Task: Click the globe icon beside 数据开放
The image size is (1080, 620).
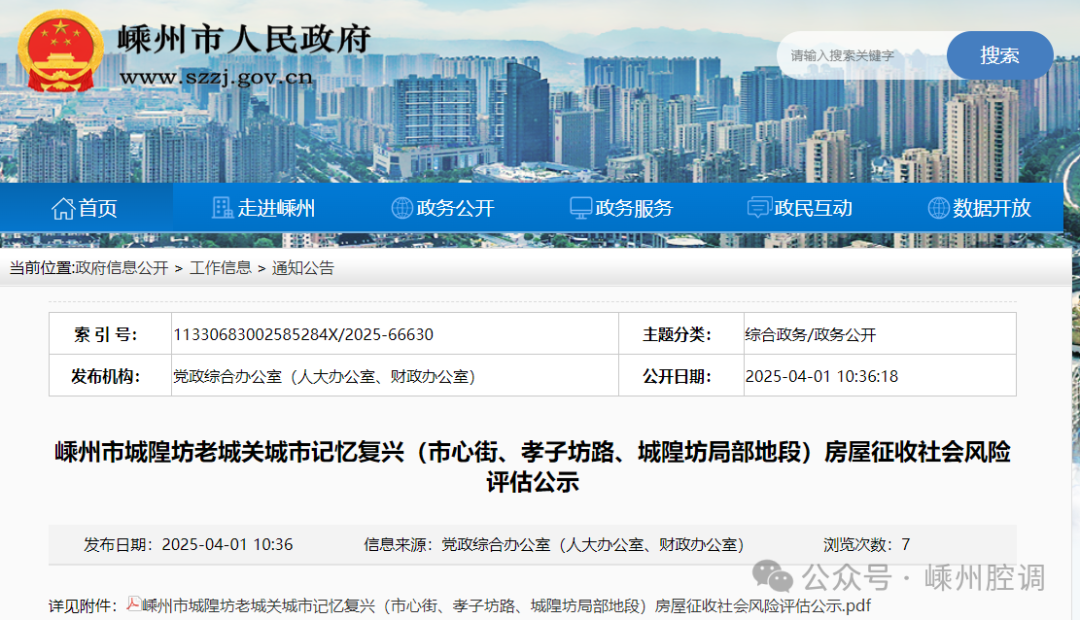Action: click(x=938, y=208)
